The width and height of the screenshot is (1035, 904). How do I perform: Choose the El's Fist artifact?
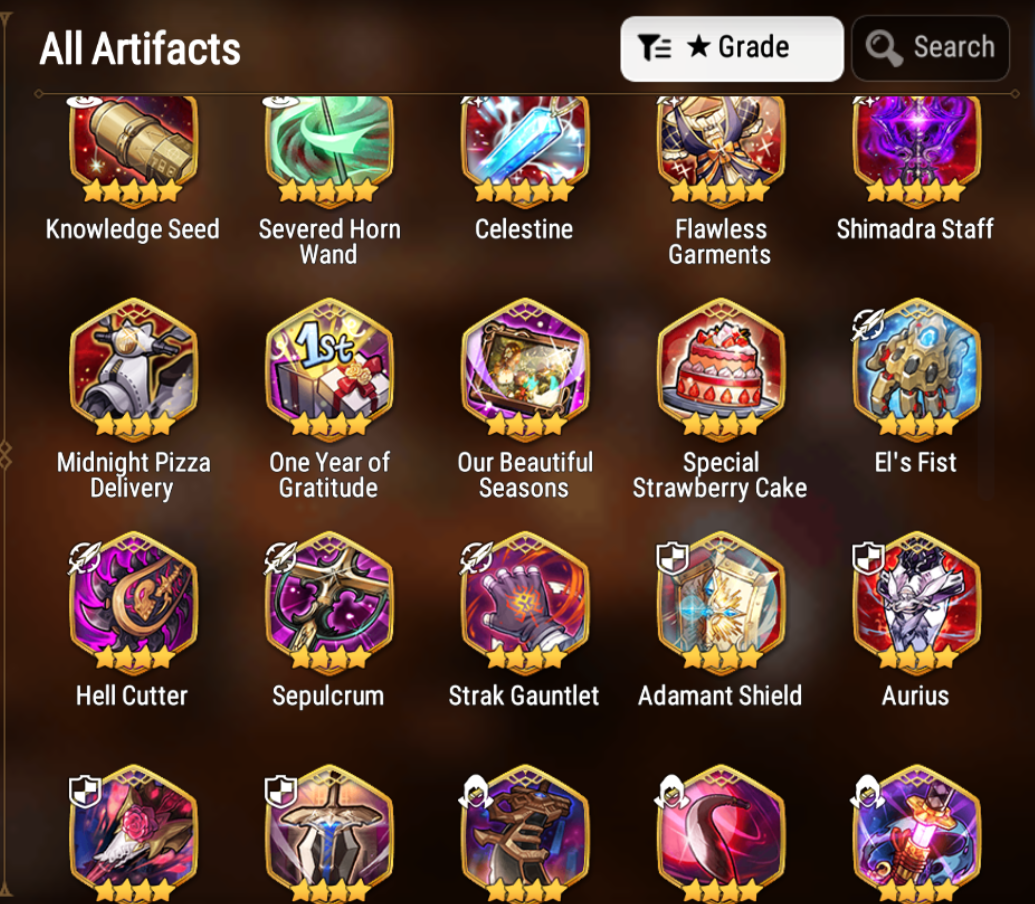[x=916, y=368]
